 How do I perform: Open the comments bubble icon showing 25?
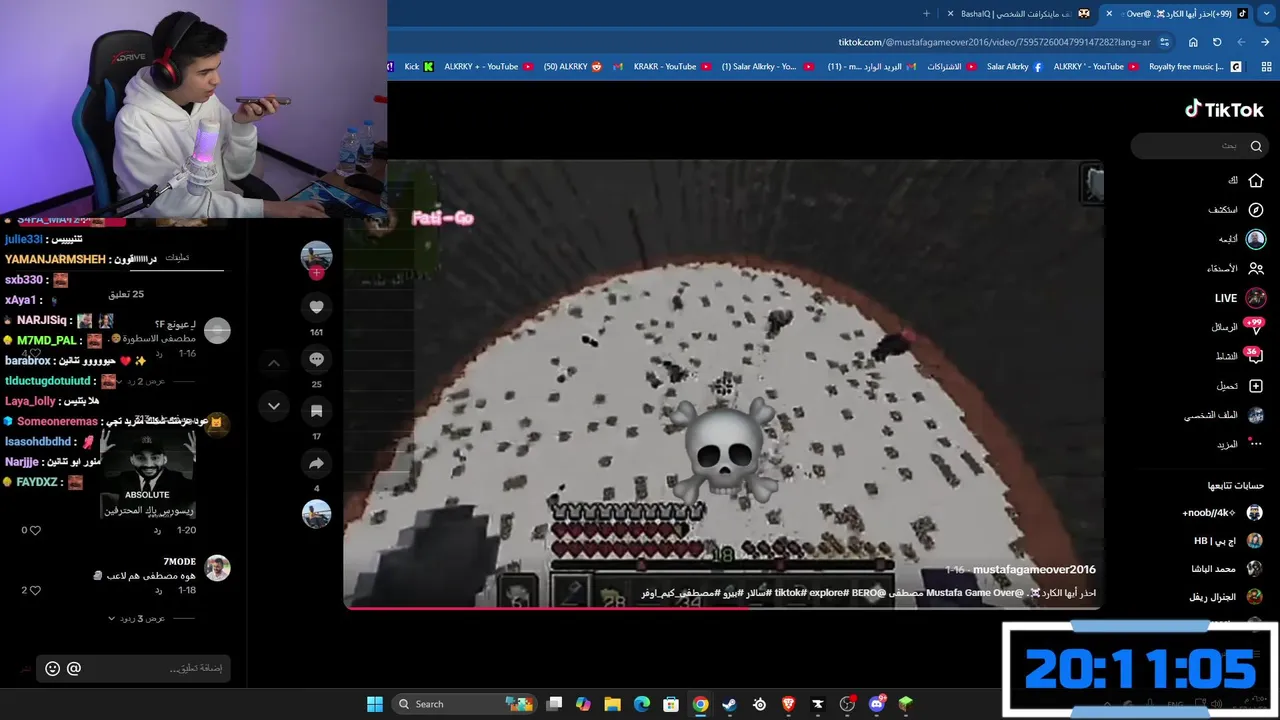316,359
